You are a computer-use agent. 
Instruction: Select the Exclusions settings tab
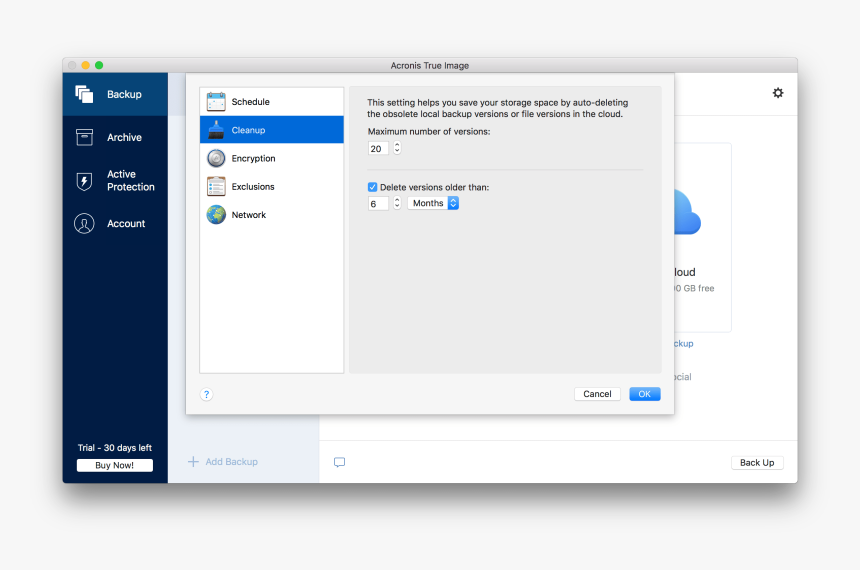tap(271, 187)
